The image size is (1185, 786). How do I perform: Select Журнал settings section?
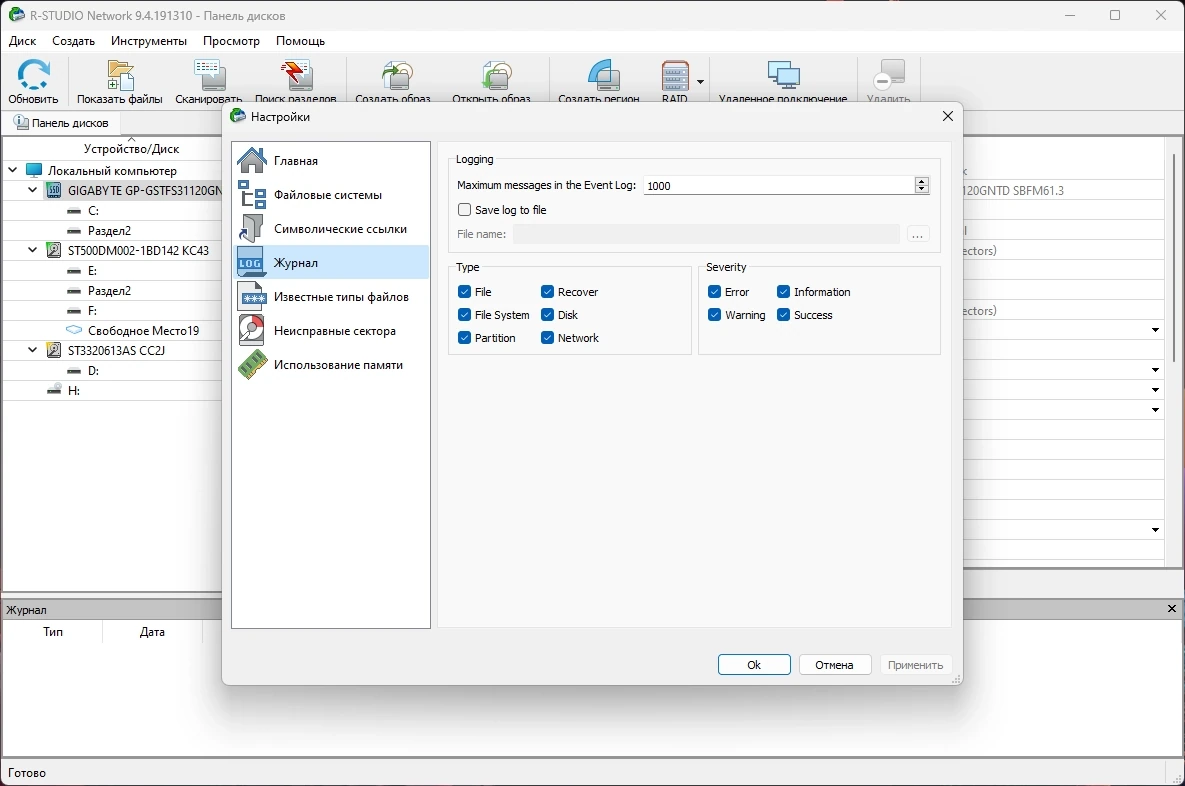pos(331,262)
